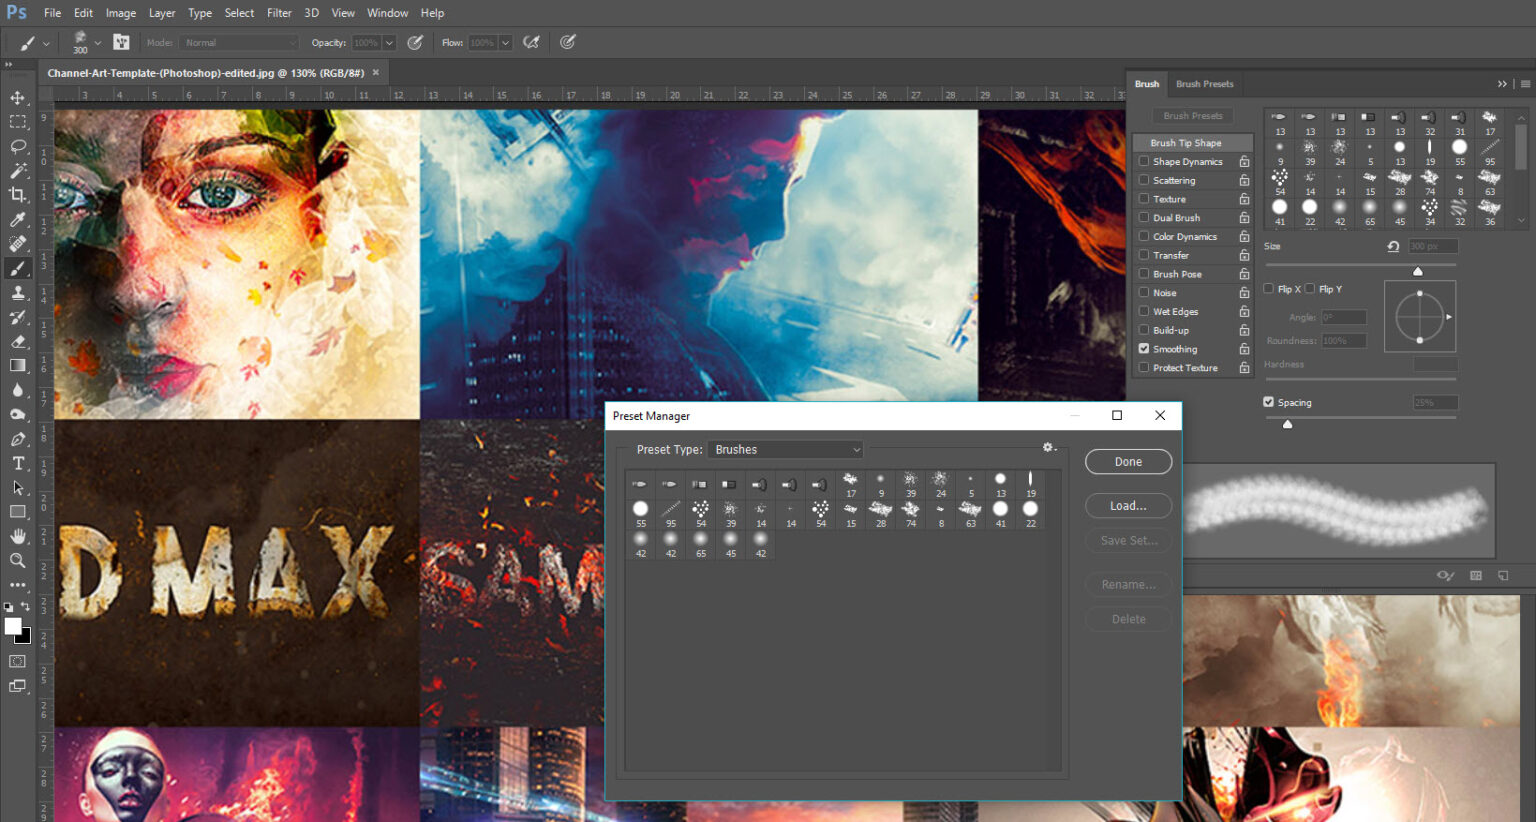1536x822 pixels.
Task: Check the Flip X option
Action: [x=1269, y=289]
